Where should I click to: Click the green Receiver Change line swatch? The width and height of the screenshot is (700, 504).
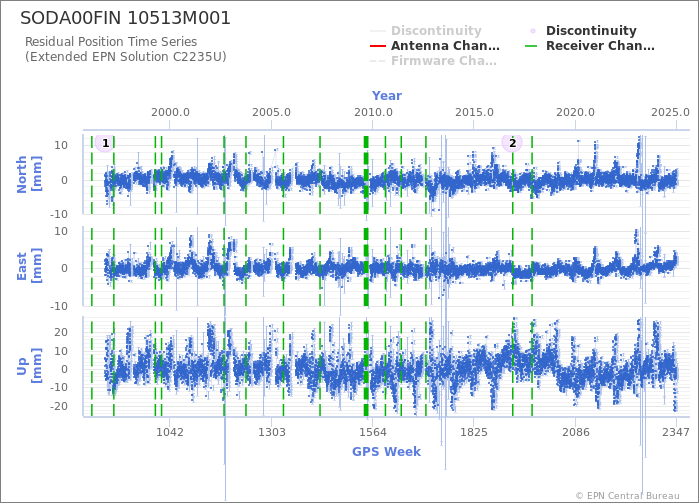pyautogui.click(x=531, y=46)
